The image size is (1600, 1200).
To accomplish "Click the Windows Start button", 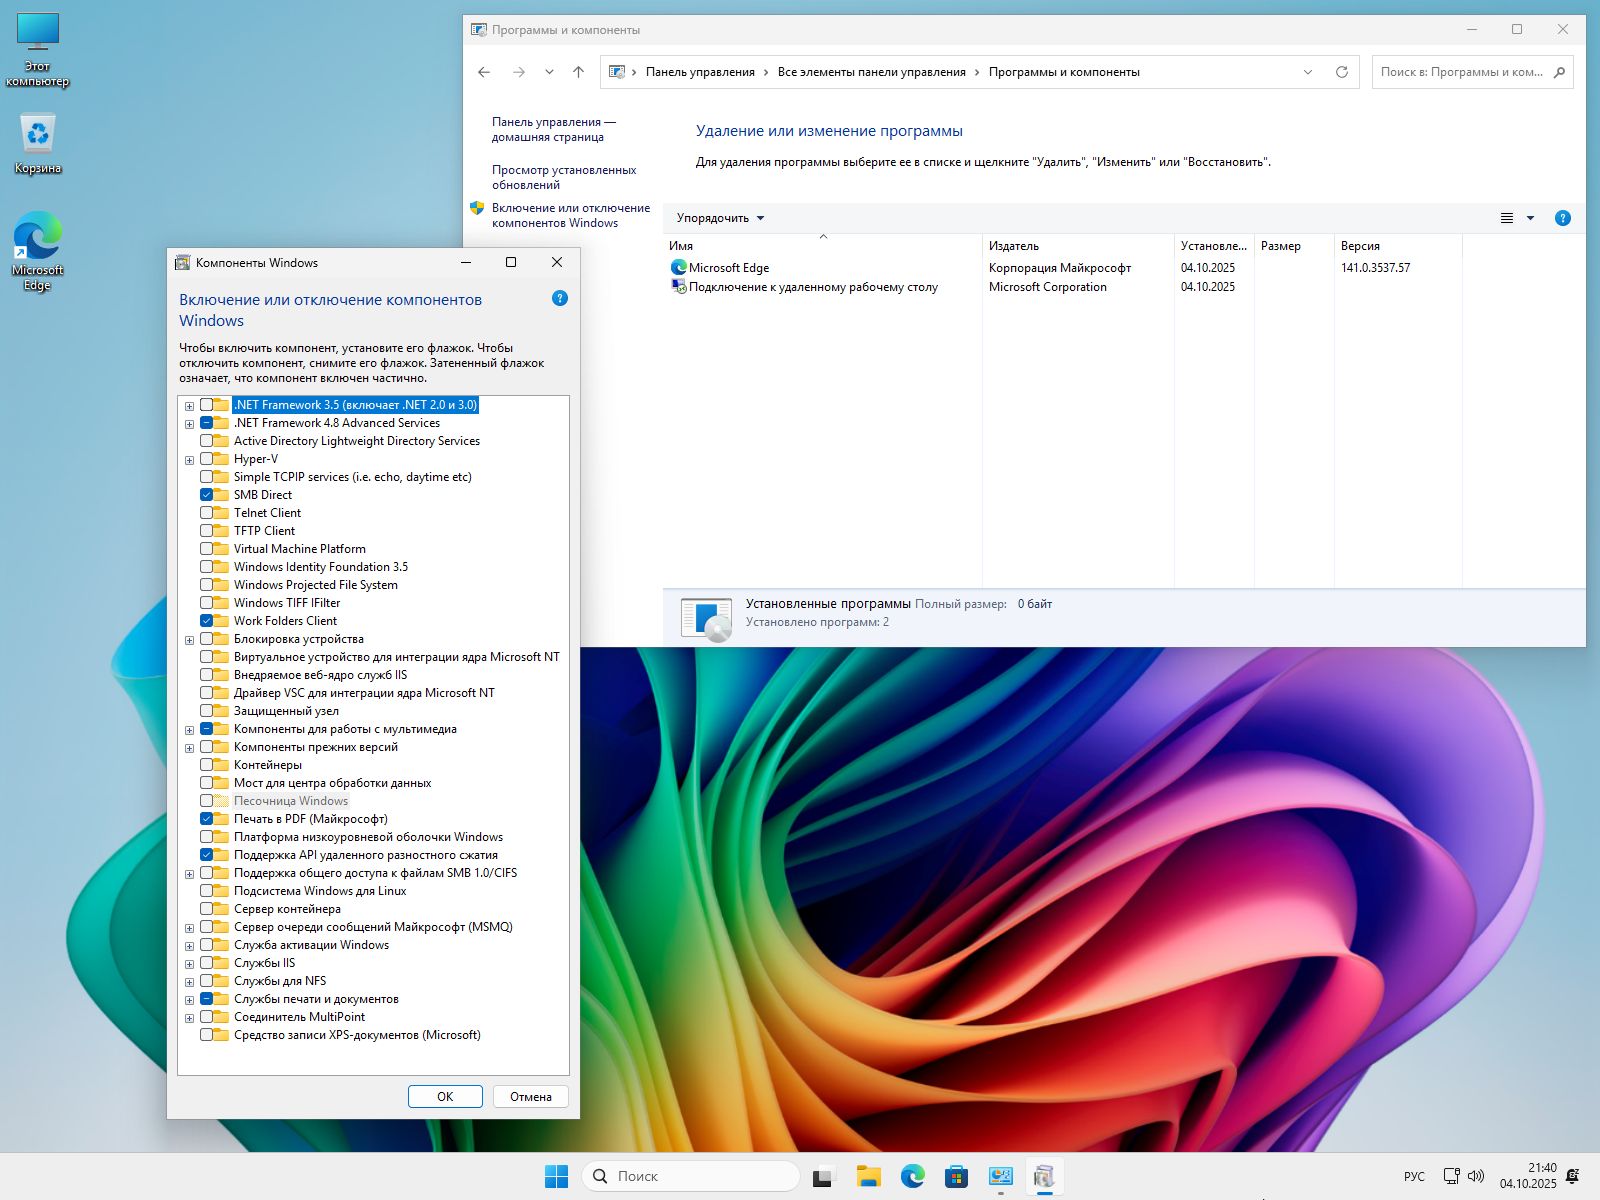I will 556,1177.
